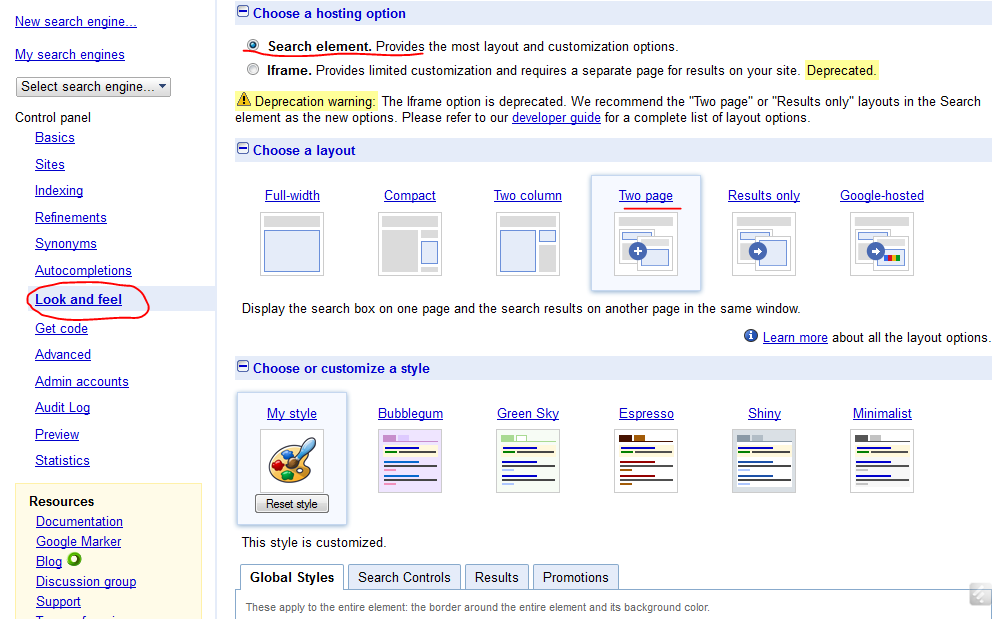Open the Look and feel link
Viewport: 992px width, 619px height.
point(78,299)
